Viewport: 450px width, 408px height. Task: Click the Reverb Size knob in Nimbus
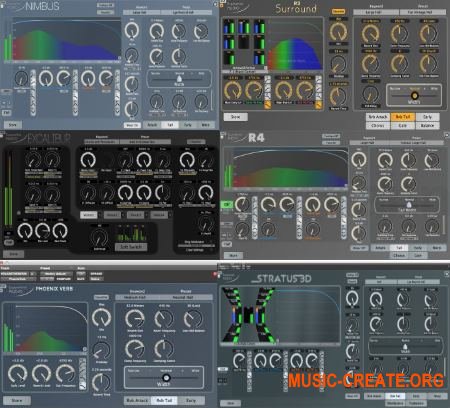156,32
